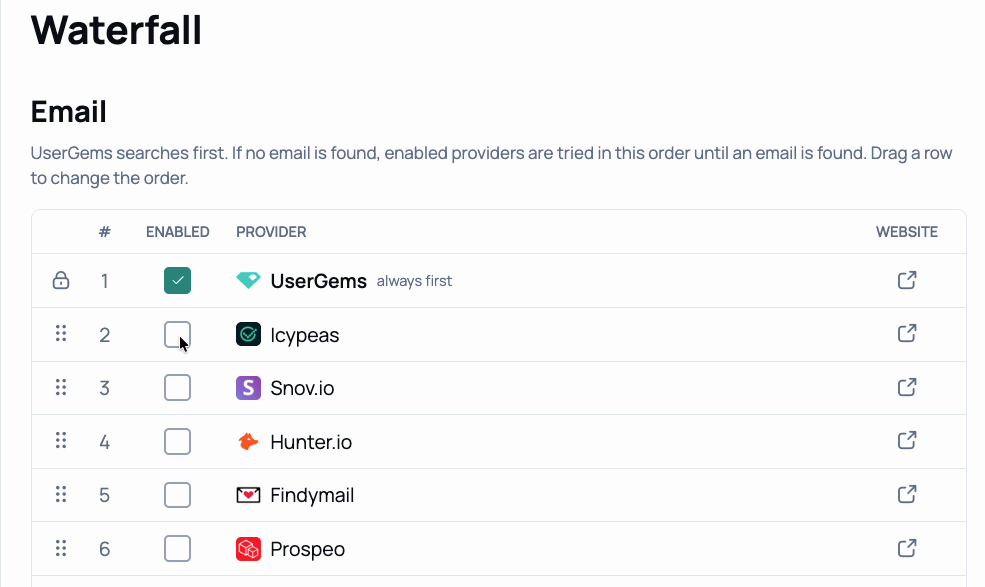Enable the Snov.io provider checkbox

click(x=177, y=388)
